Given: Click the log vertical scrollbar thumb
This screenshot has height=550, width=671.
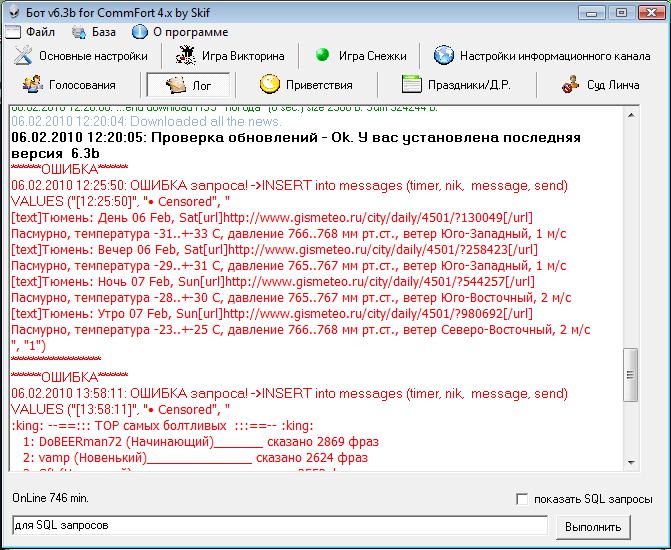Looking at the screenshot, I should [629, 373].
